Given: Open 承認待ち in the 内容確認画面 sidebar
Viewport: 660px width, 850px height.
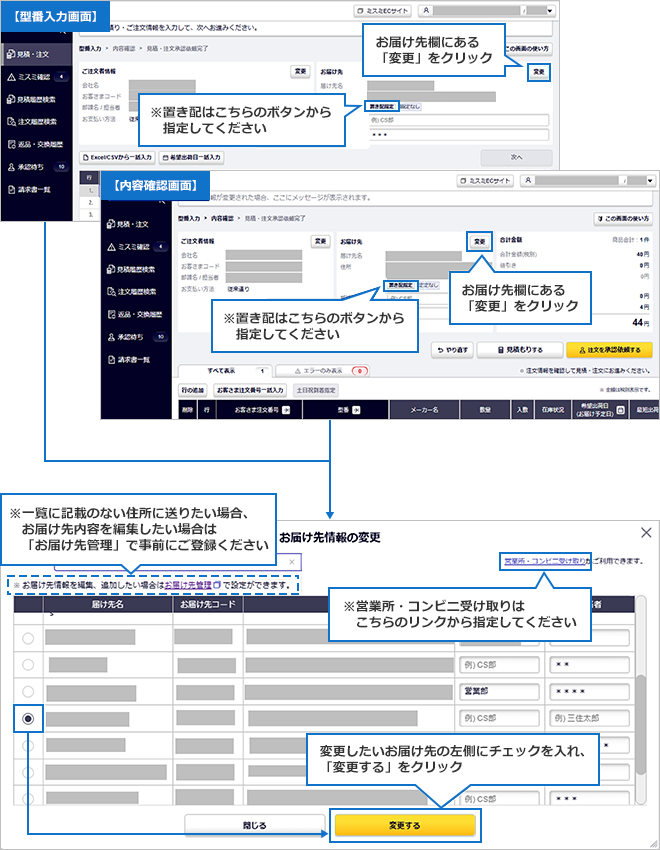Looking at the screenshot, I should 136,337.
